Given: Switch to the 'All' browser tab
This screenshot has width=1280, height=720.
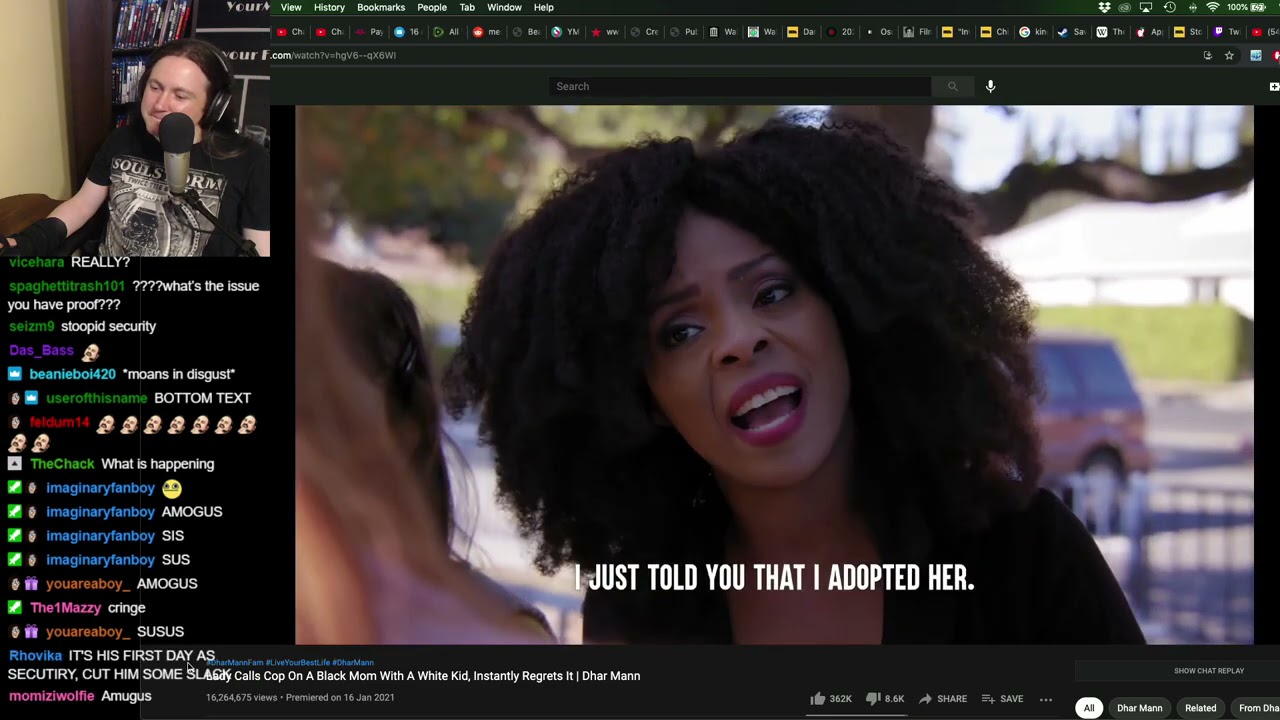Looking at the screenshot, I should (447, 32).
